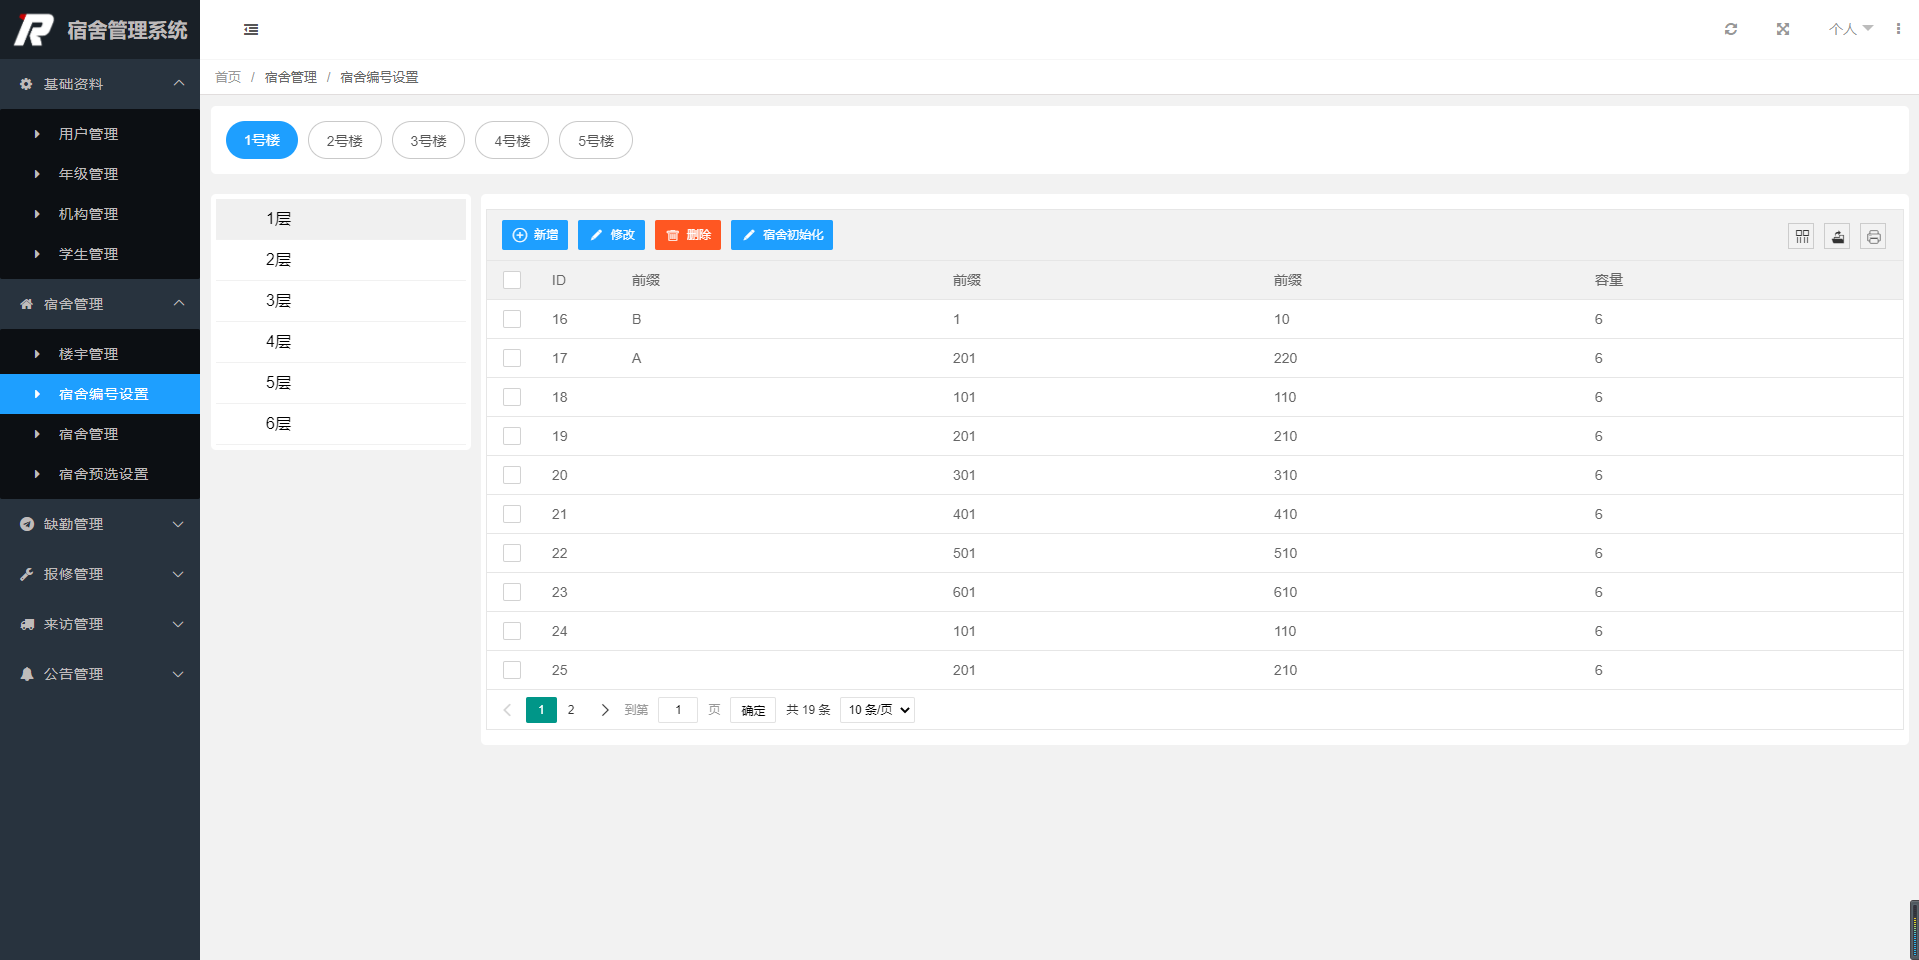Open the 个人 user dropdown

[1850, 29]
